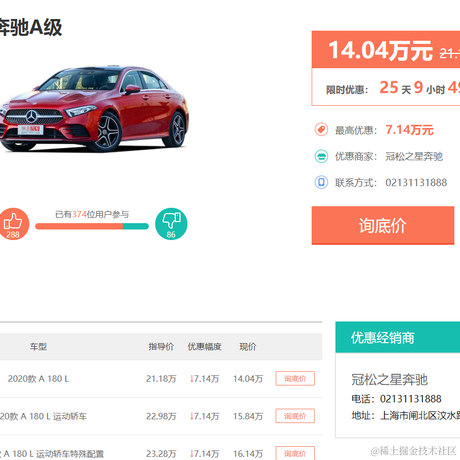Click dealer name 冠松之星奔驰 next to 优惠商家

(414, 156)
